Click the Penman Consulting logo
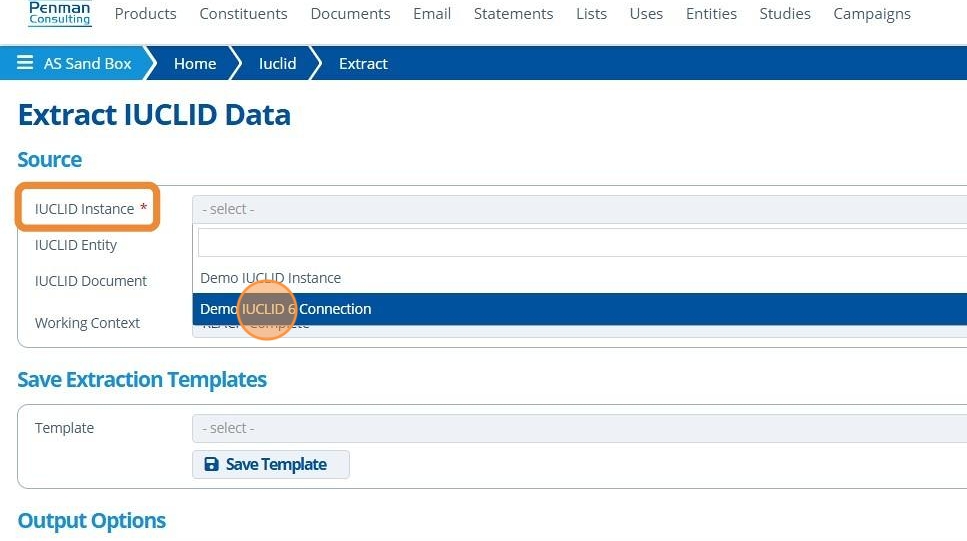Screen dimensions: 967x541 pos(60,13)
